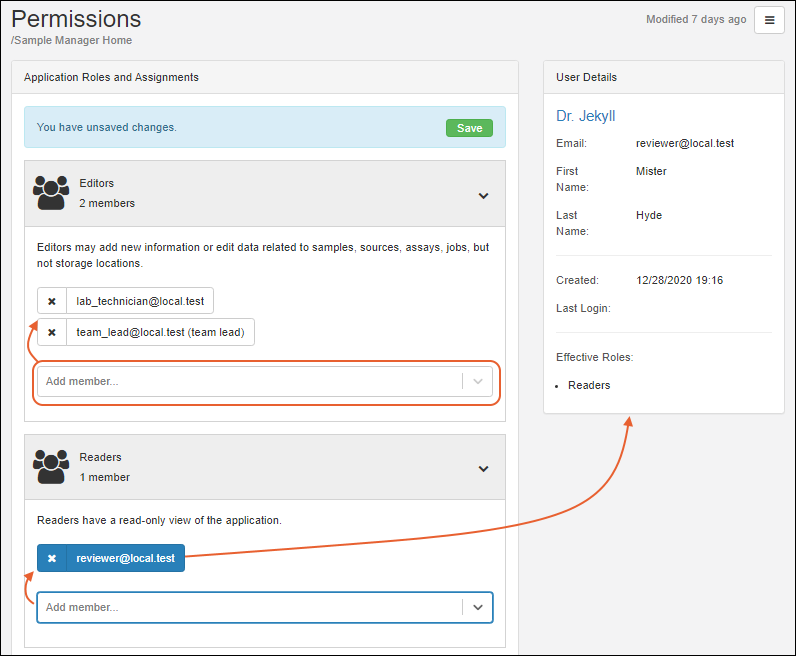Click the Sample Manager Home breadcrumb path
The height and width of the screenshot is (656, 796).
click(72, 40)
